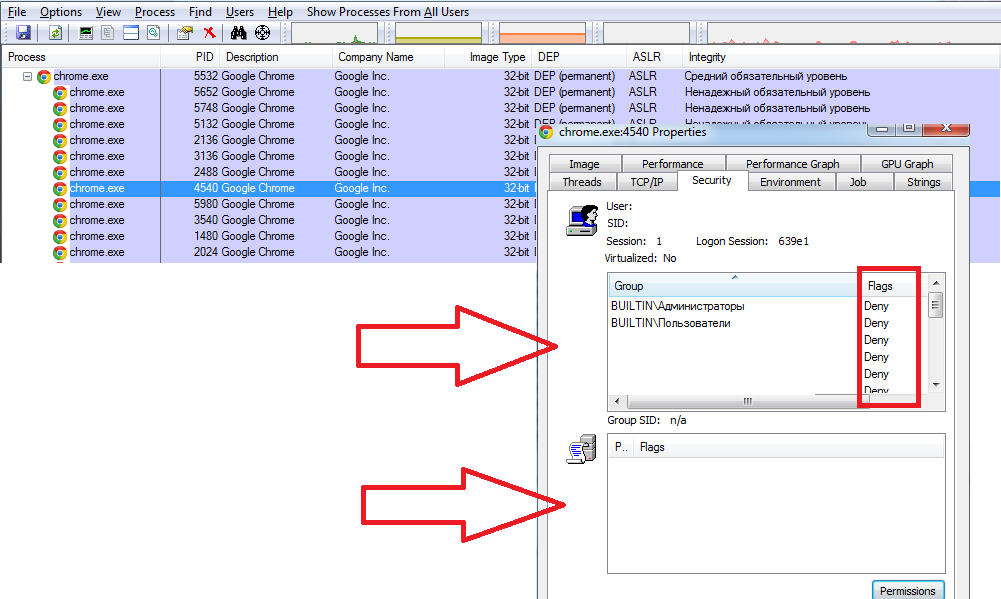Click the yellow commit history mini graph
Image resolution: width=1001 pixels, height=599 pixels.
click(x=439, y=33)
